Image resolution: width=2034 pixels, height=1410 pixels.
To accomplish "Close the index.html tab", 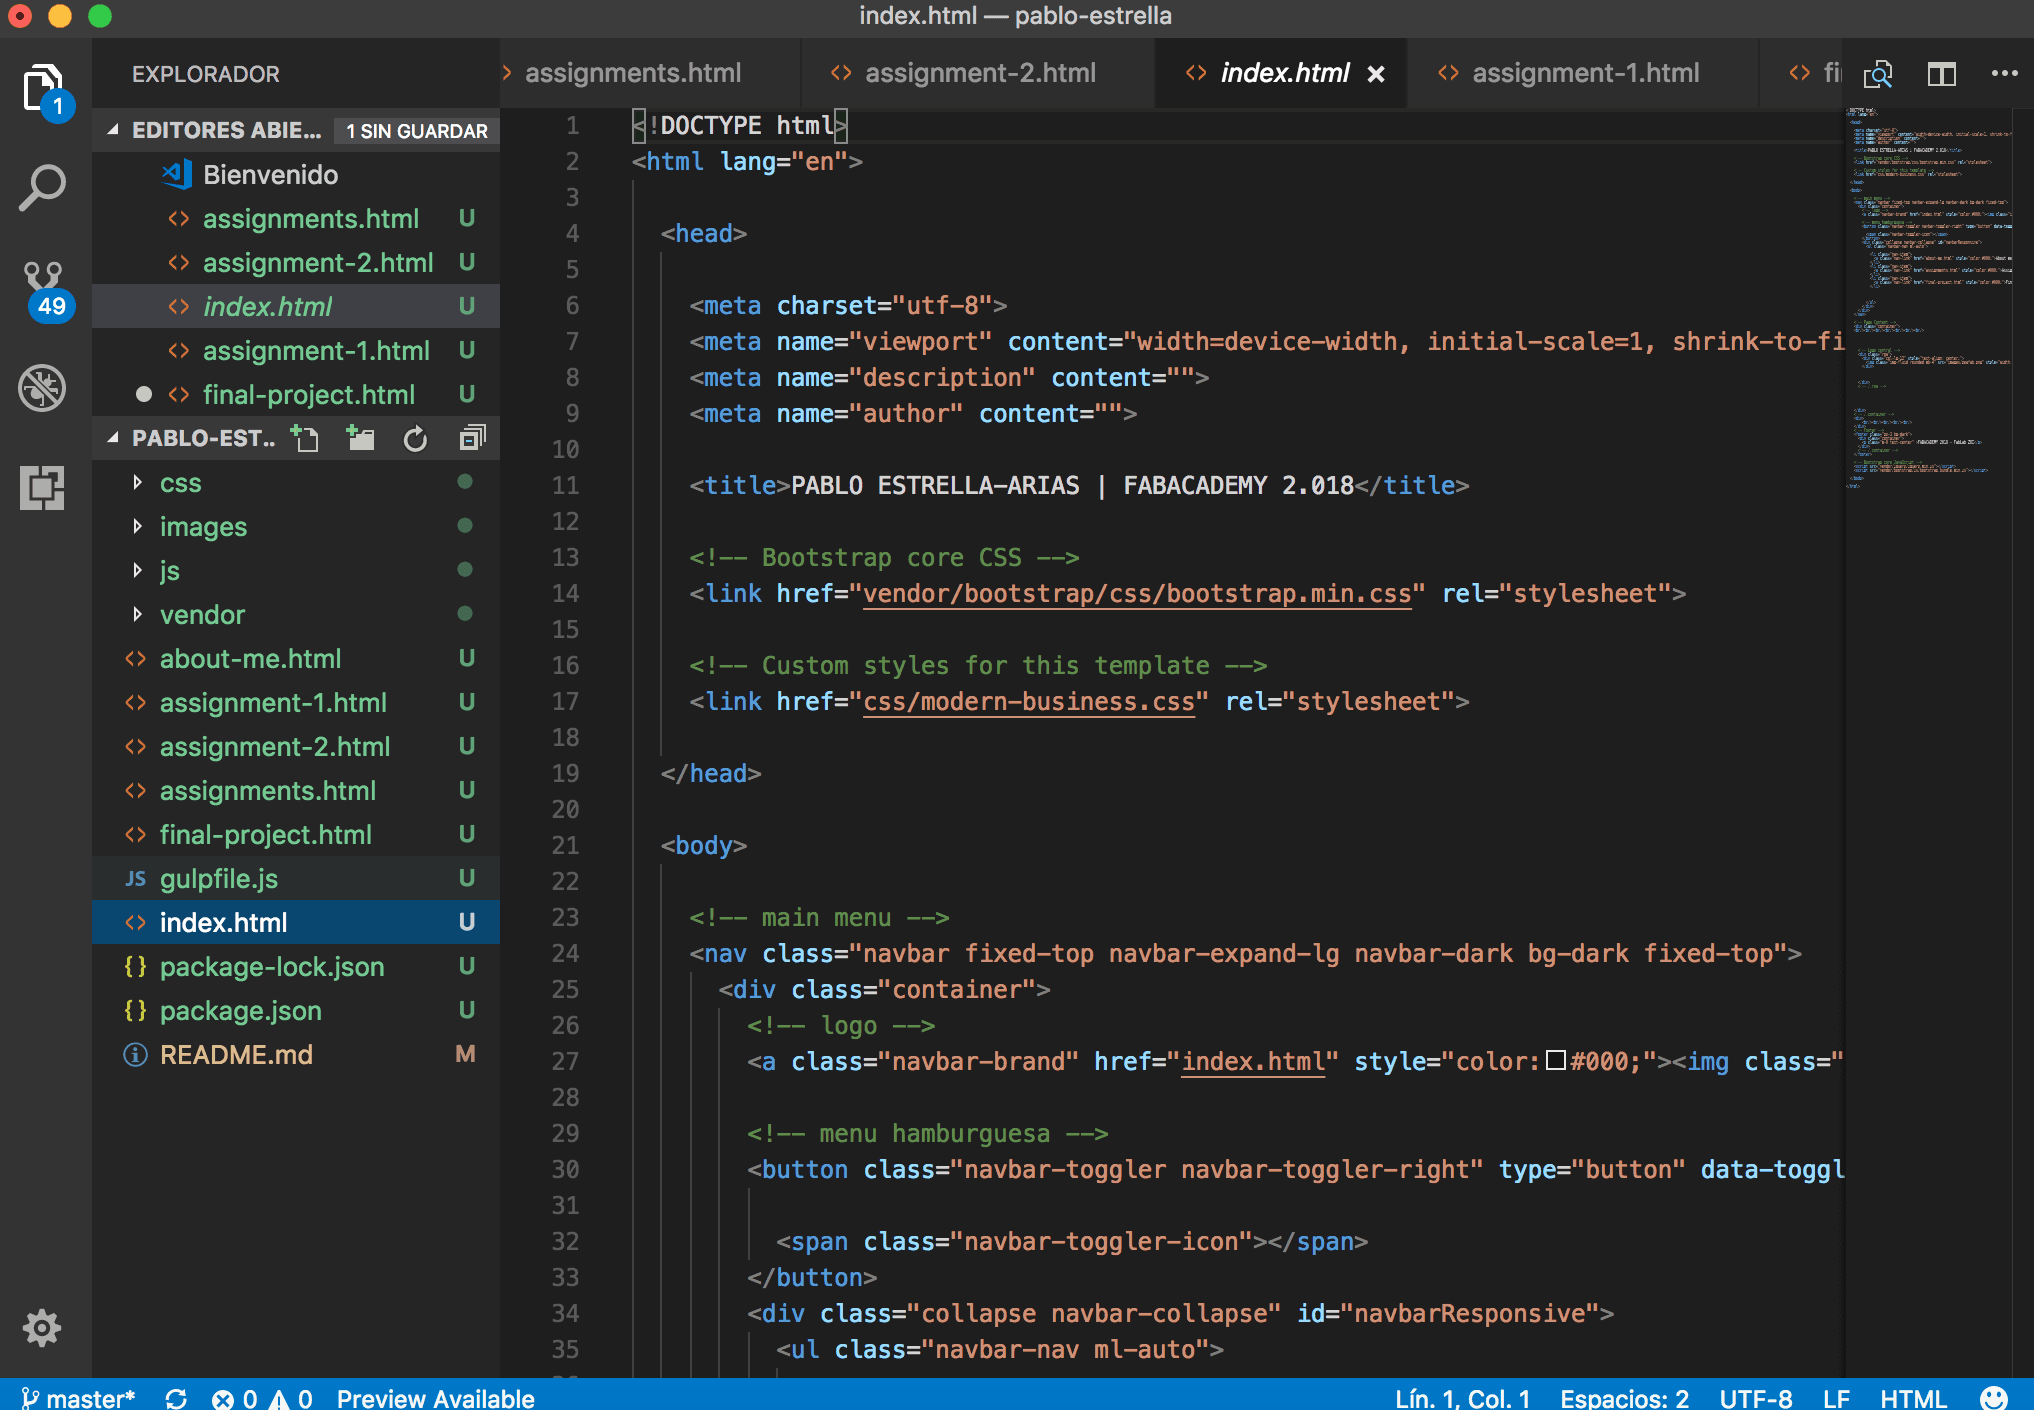I will (1376, 74).
